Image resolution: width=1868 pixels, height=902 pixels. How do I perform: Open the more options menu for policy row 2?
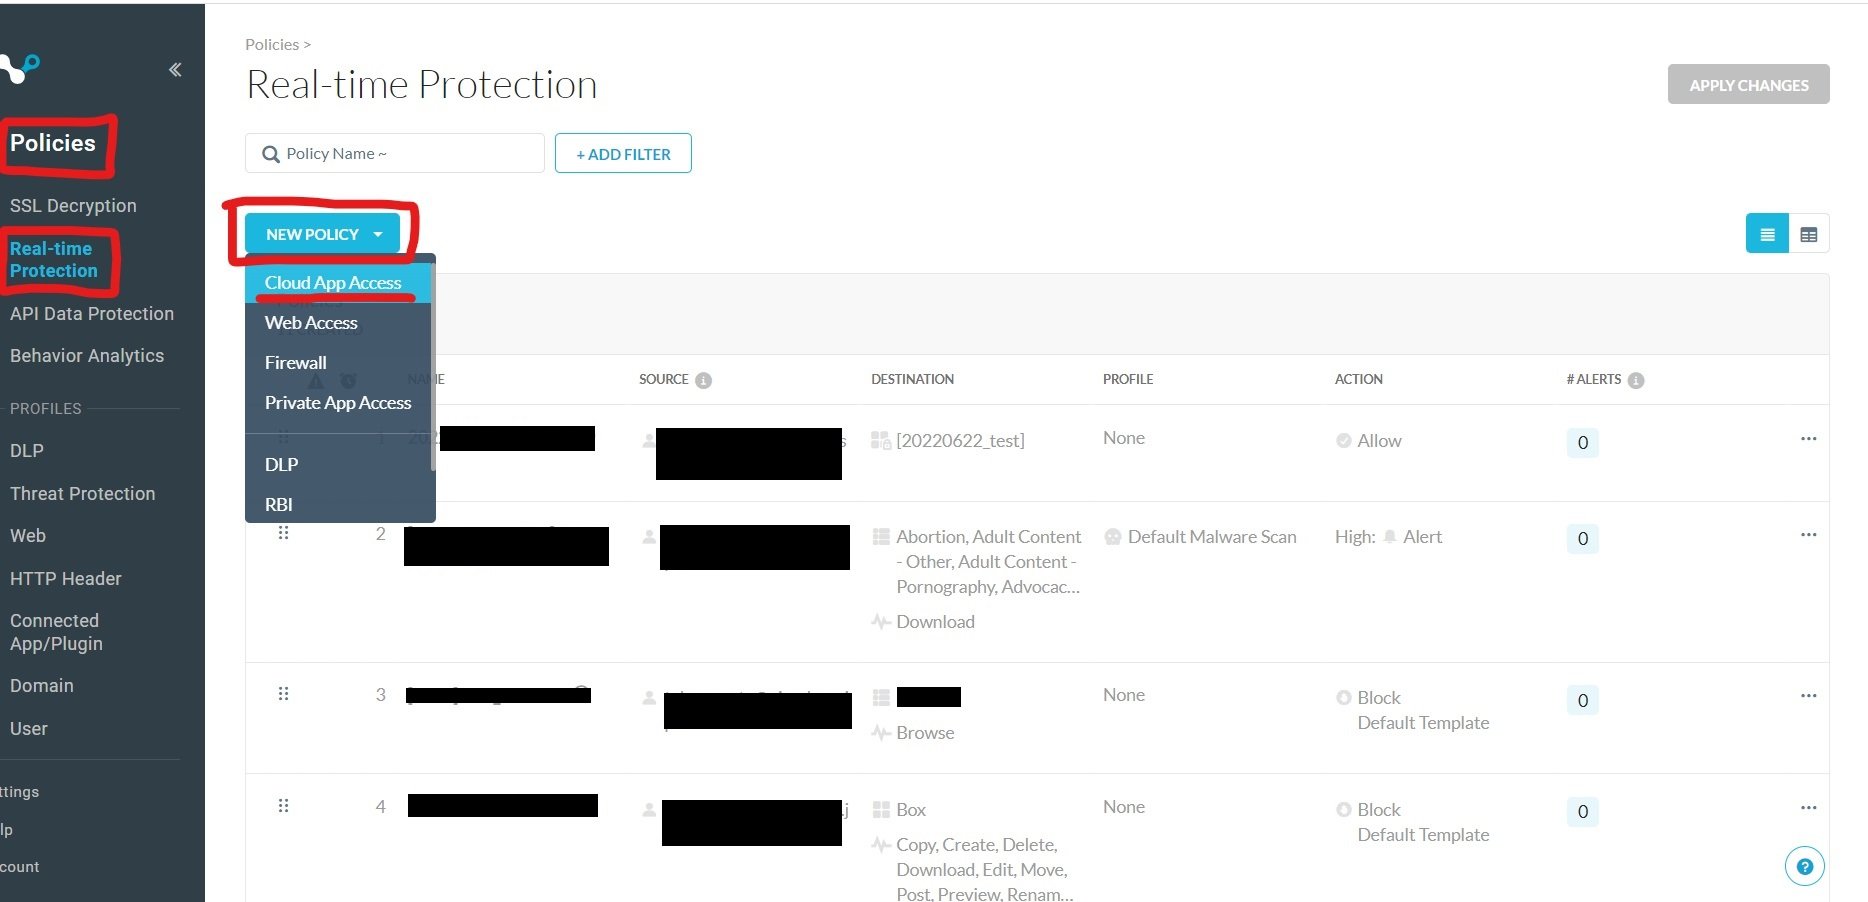[1808, 535]
